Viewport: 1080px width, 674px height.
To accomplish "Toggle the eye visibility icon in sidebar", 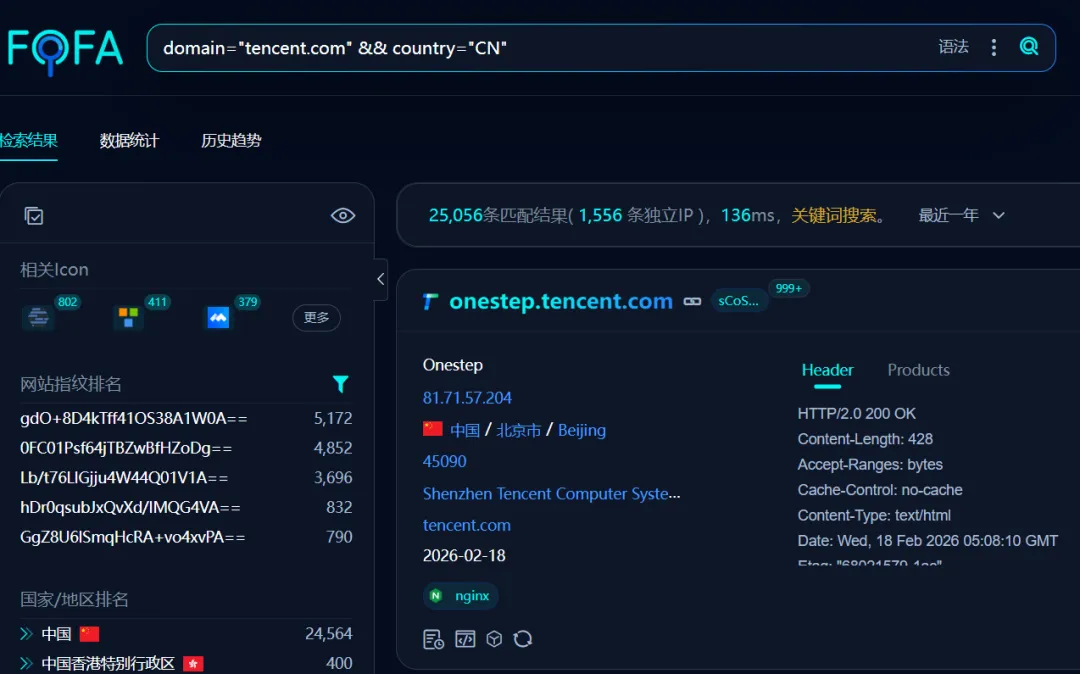I will point(342,215).
